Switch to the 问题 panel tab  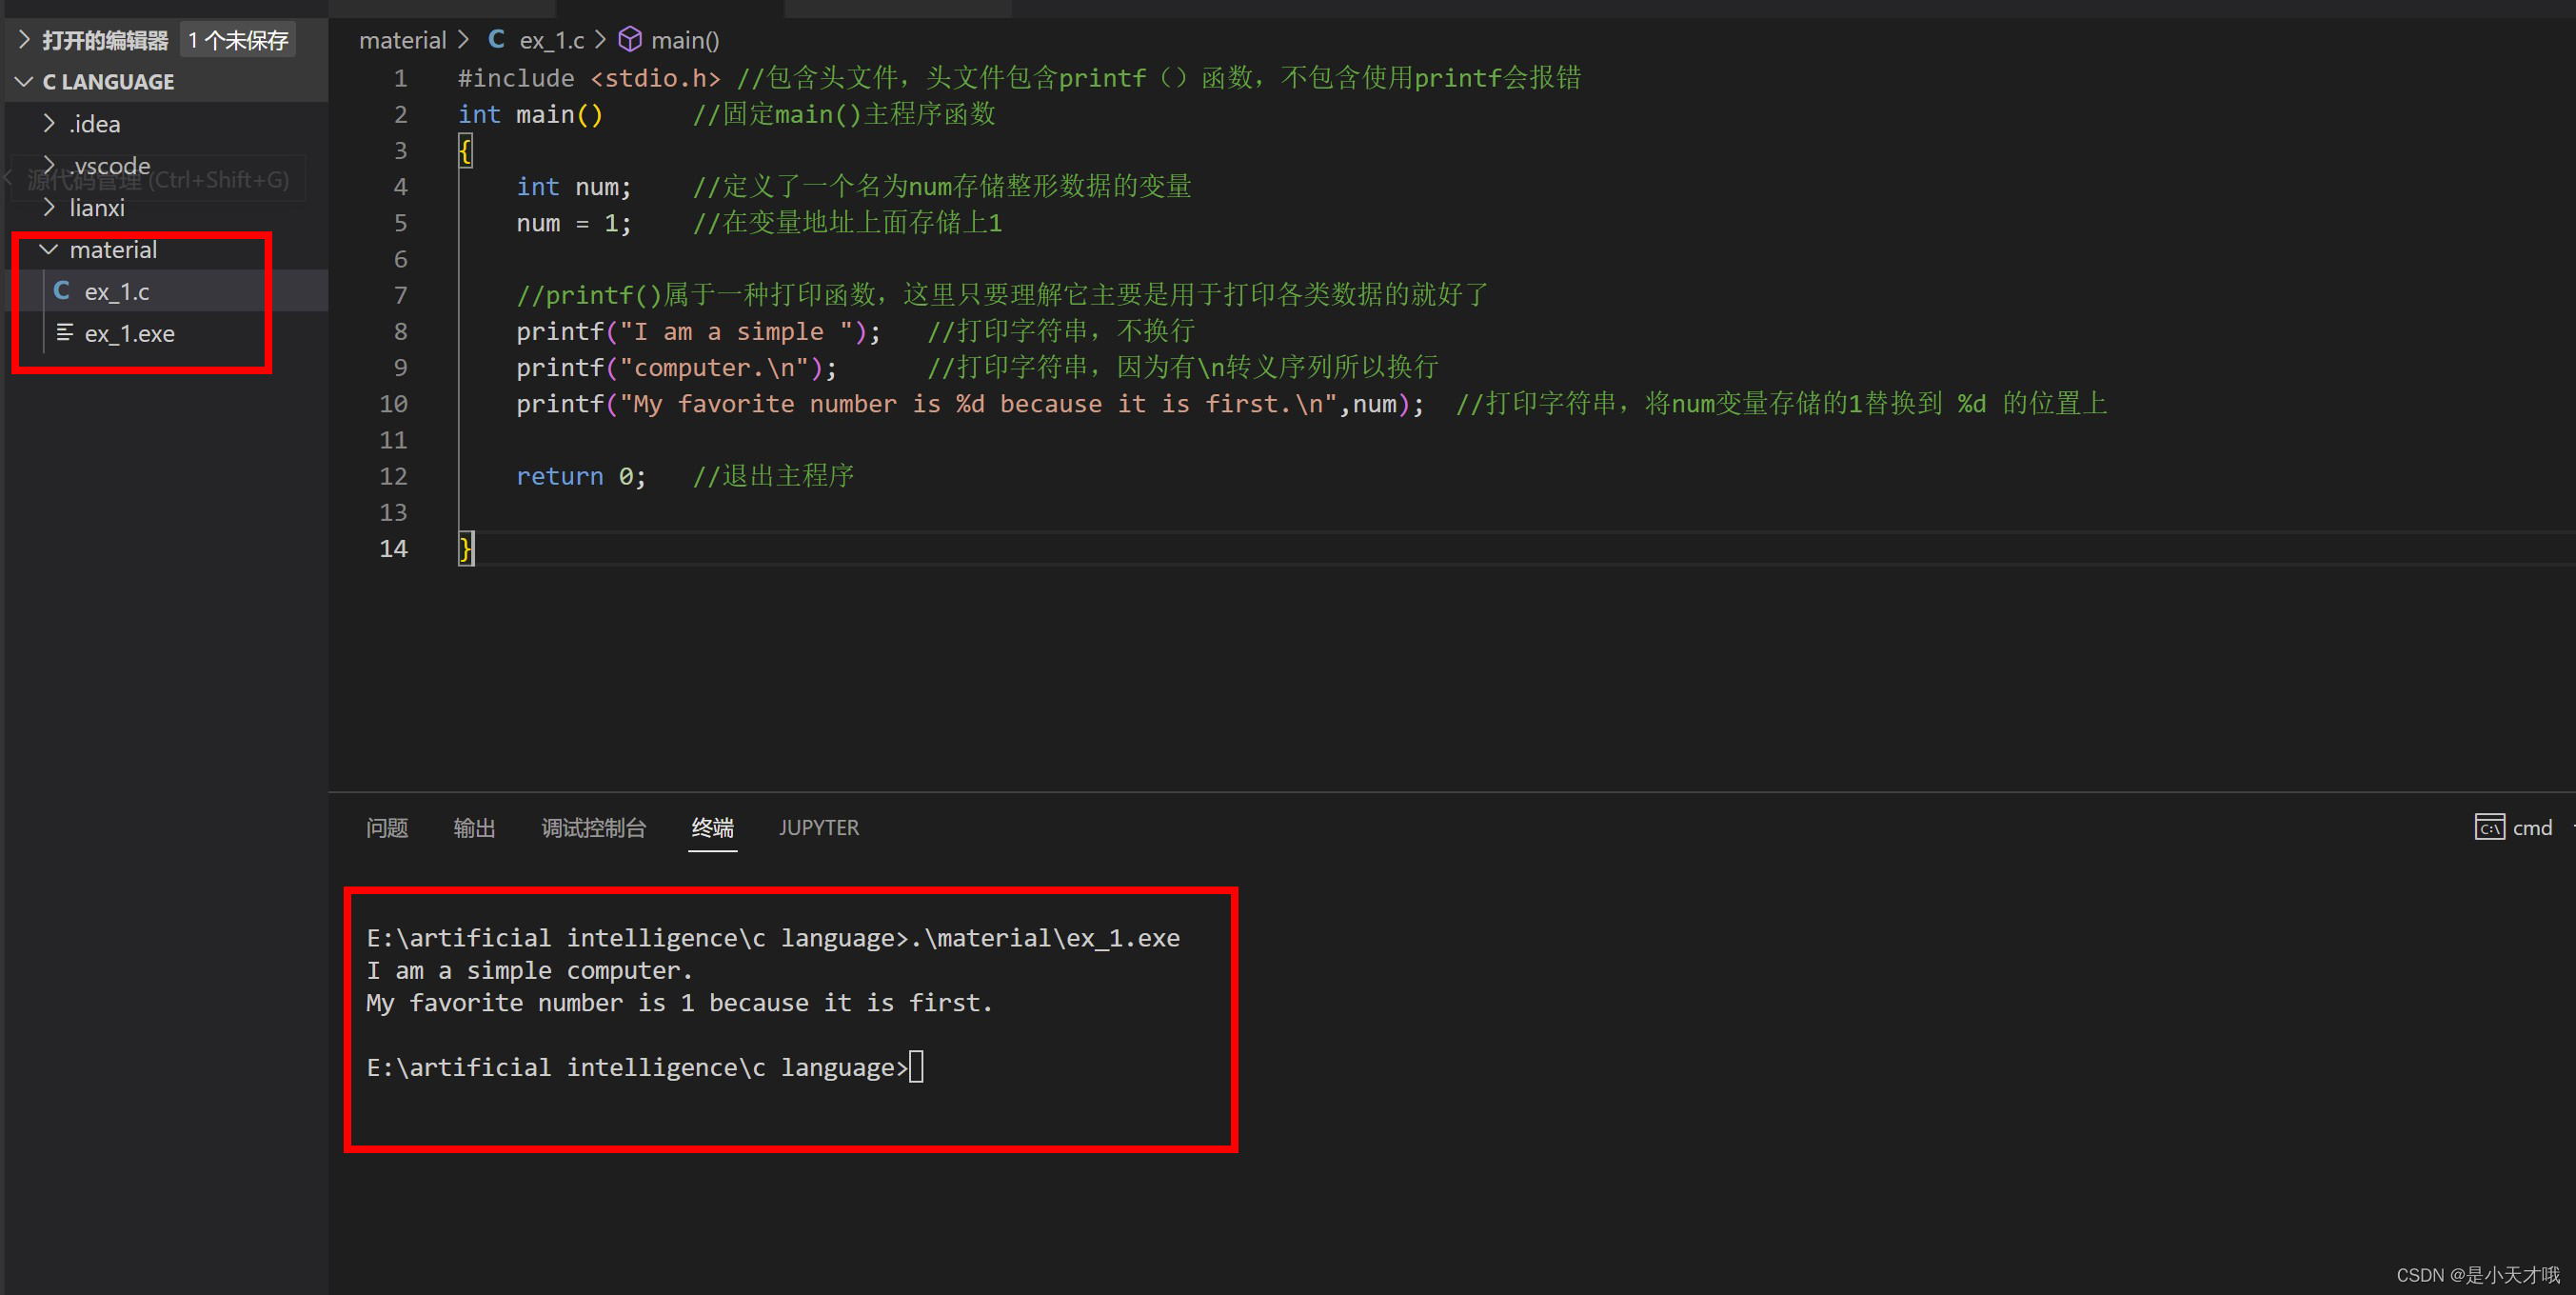387,828
